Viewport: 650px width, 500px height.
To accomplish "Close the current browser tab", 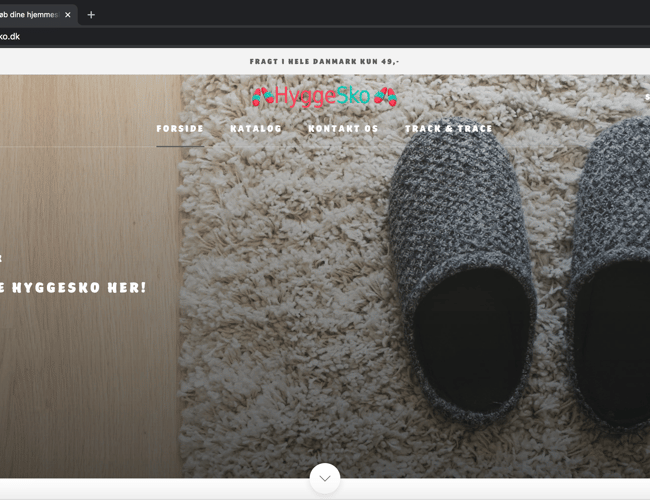I will [x=68, y=15].
